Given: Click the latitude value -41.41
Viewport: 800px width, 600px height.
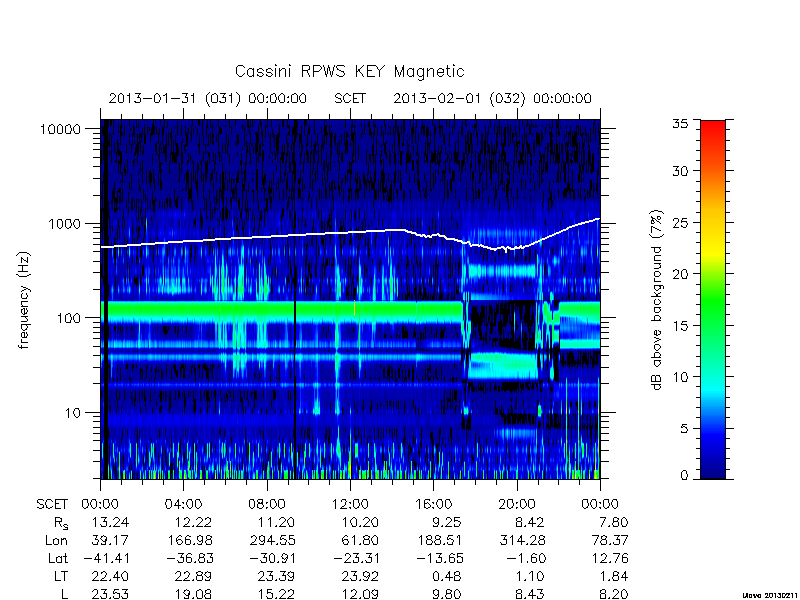Looking at the screenshot, I should pos(106,558).
